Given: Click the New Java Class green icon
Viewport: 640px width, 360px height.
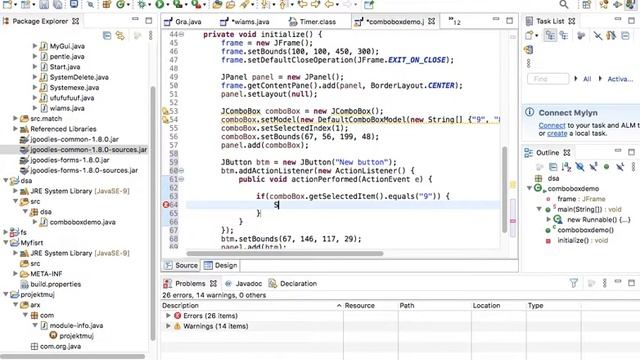Looking at the screenshot, I should [x=120, y=4].
